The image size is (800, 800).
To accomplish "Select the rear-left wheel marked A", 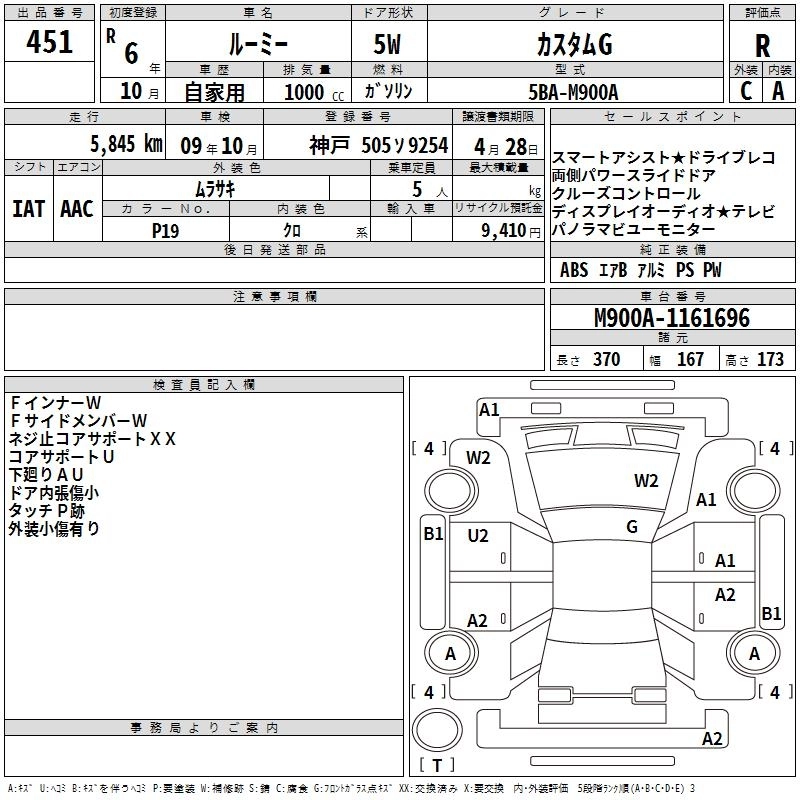I will click(451, 654).
